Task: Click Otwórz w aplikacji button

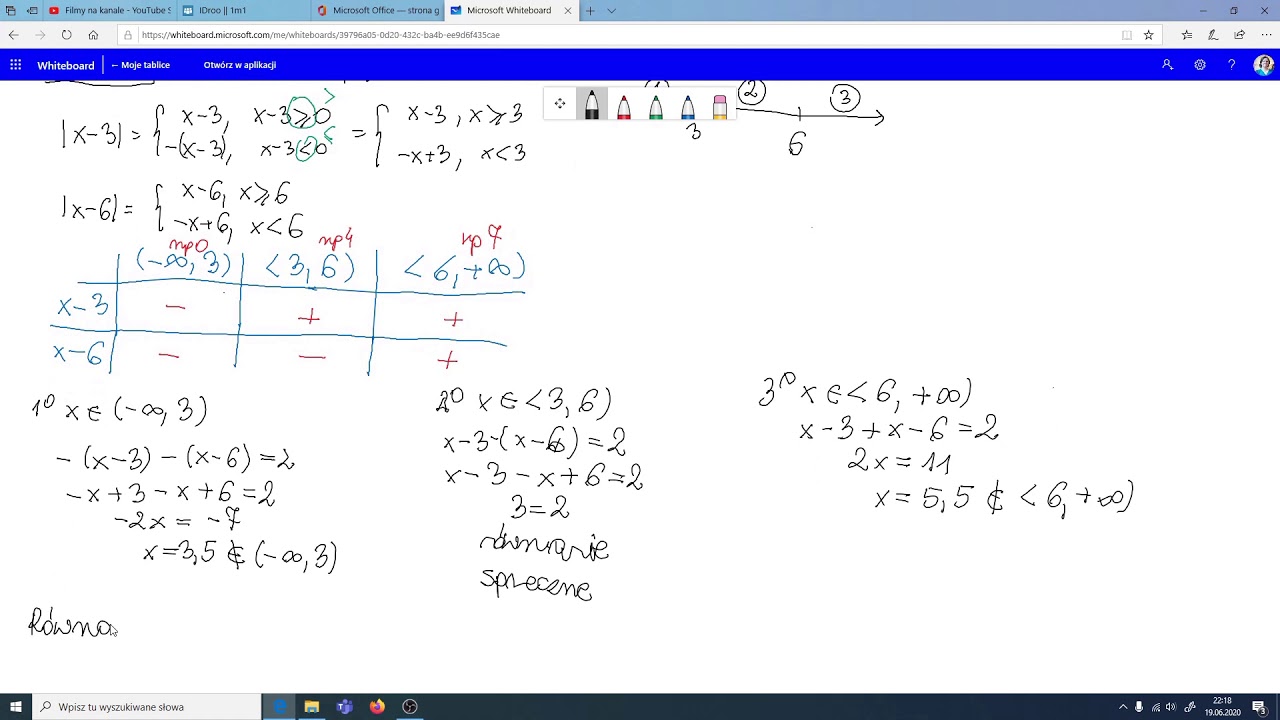Action: [x=240, y=65]
